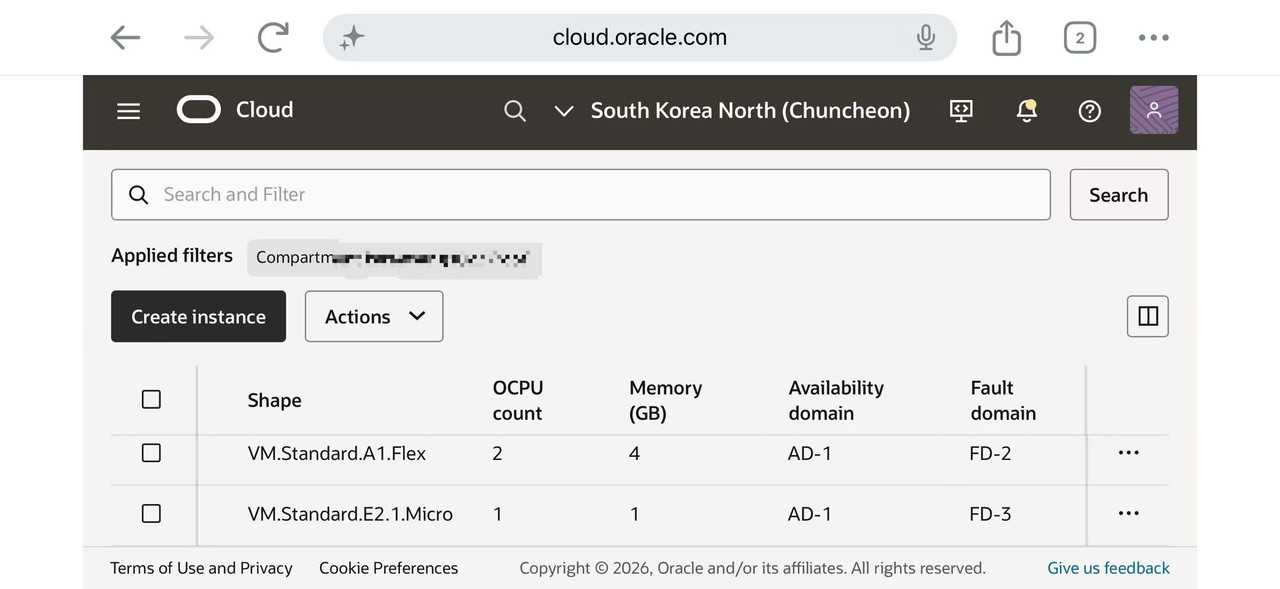Click the FD-3 fault domain cell
1280x589 pixels.
pos(990,514)
